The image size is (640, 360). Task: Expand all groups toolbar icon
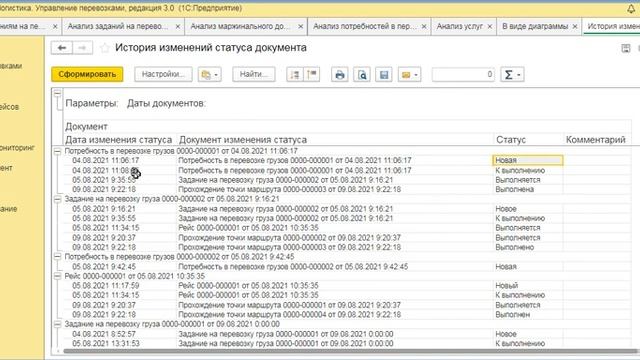click(x=312, y=75)
